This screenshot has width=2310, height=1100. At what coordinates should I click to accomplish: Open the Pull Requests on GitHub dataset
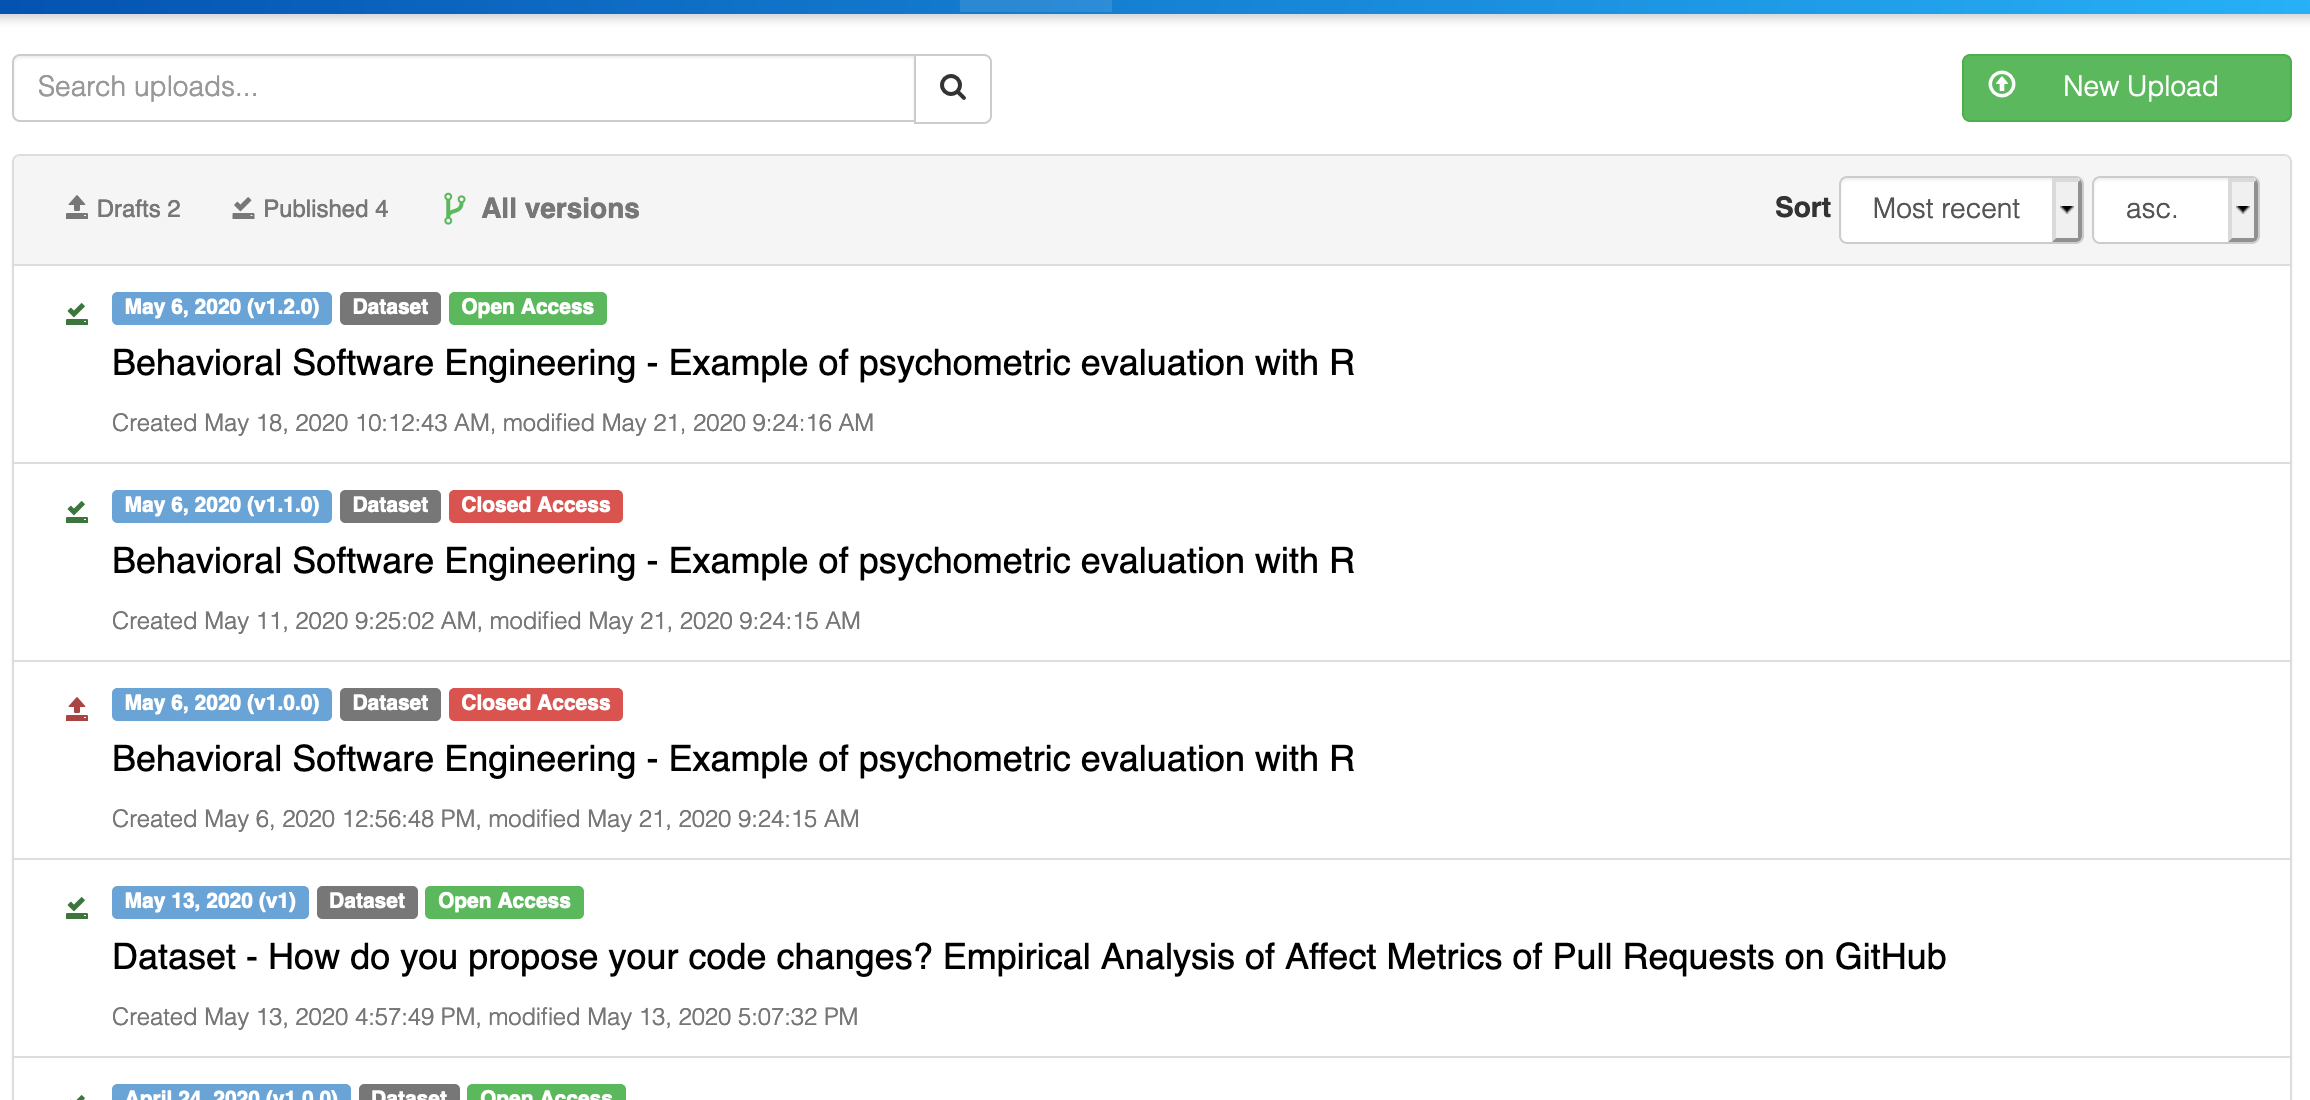tap(1029, 957)
